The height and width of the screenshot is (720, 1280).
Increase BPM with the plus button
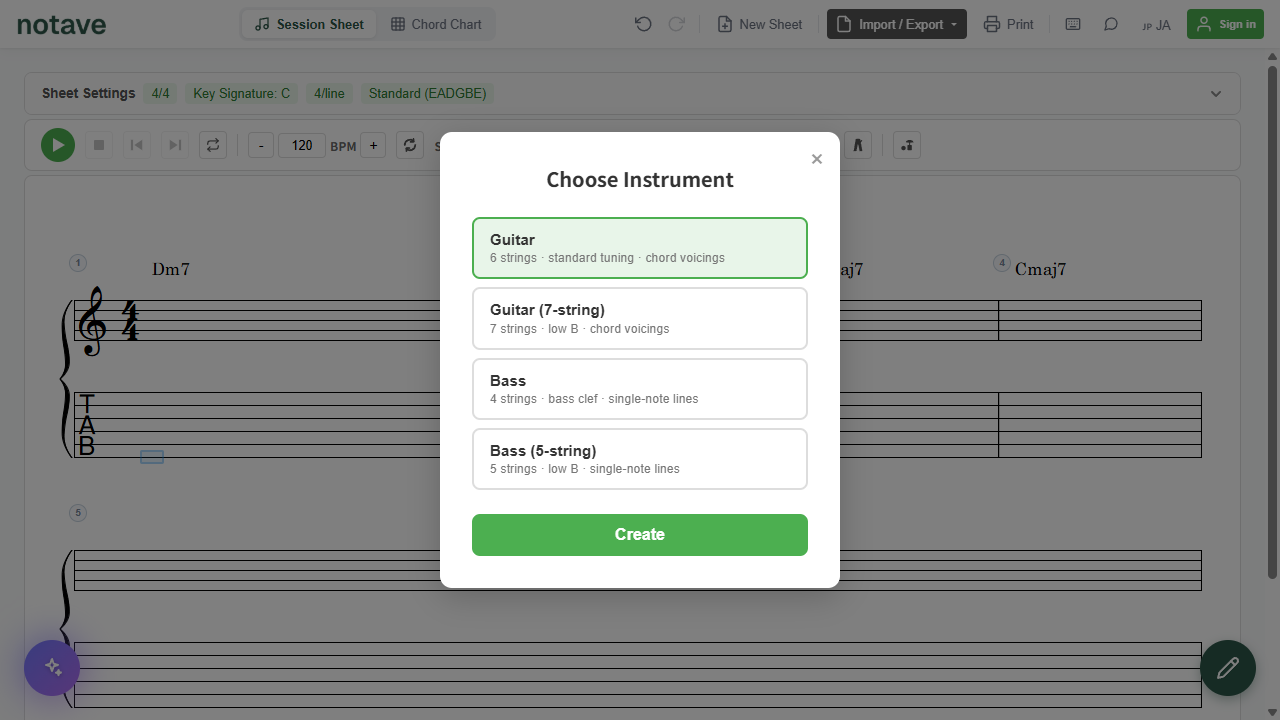(373, 146)
